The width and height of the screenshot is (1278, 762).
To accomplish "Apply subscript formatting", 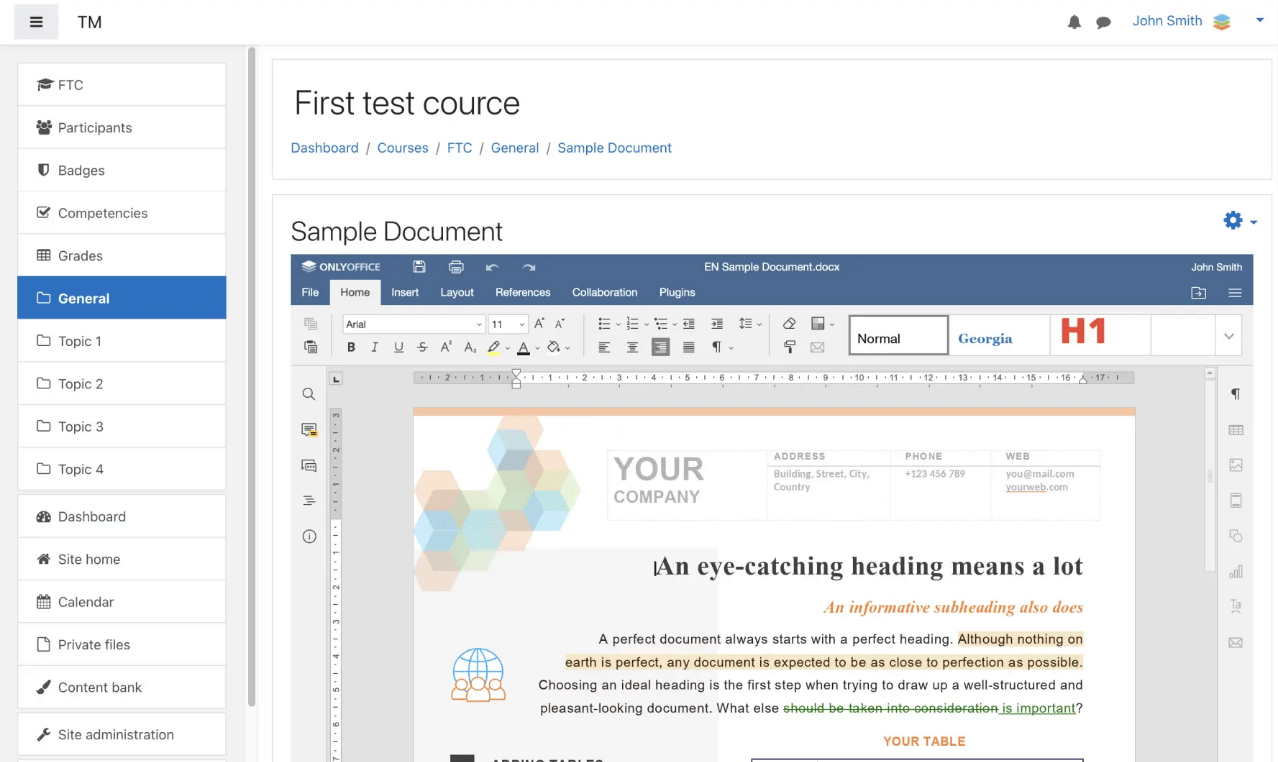I will (x=470, y=347).
